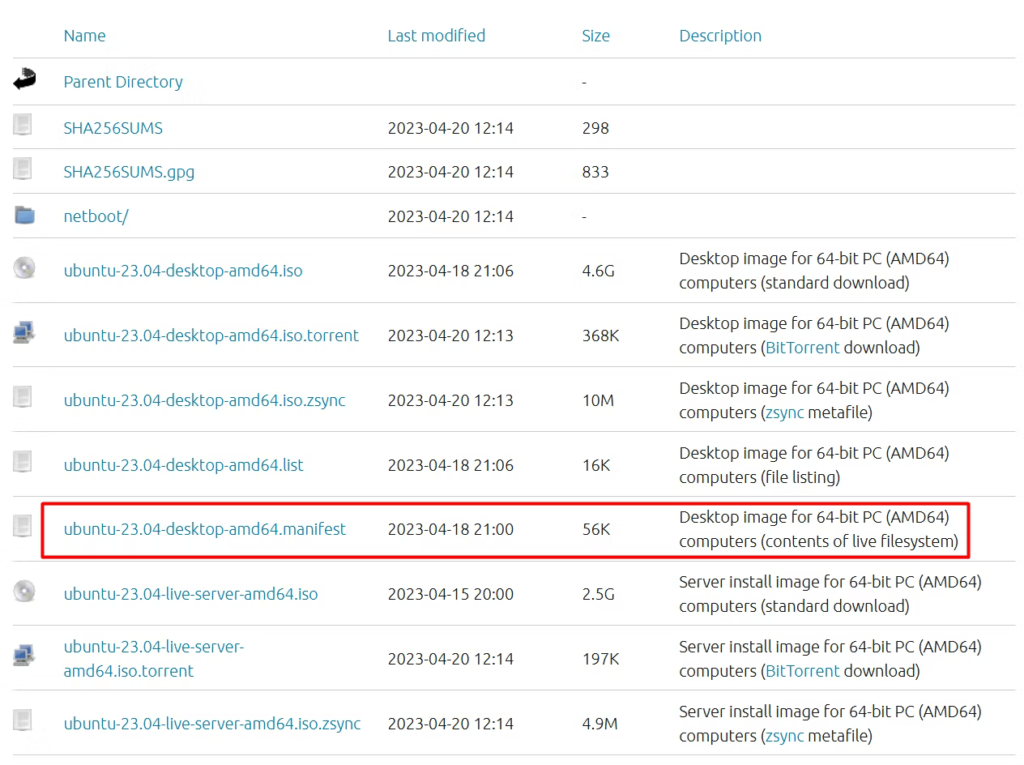Image resolution: width=1024 pixels, height=765 pixels.
Task: Sort the listing by Size header
Action: [595, 36]
